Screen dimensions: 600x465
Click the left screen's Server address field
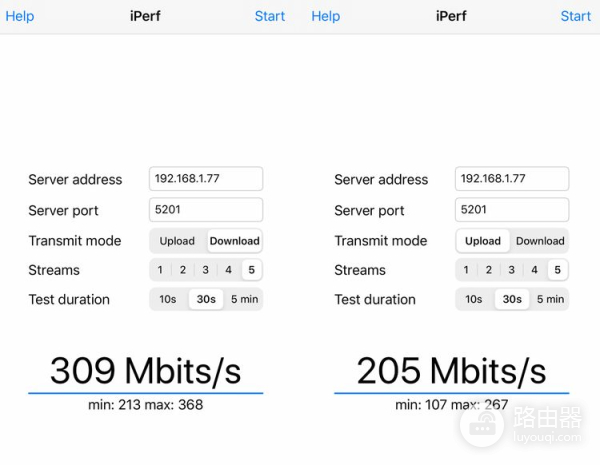206,179
